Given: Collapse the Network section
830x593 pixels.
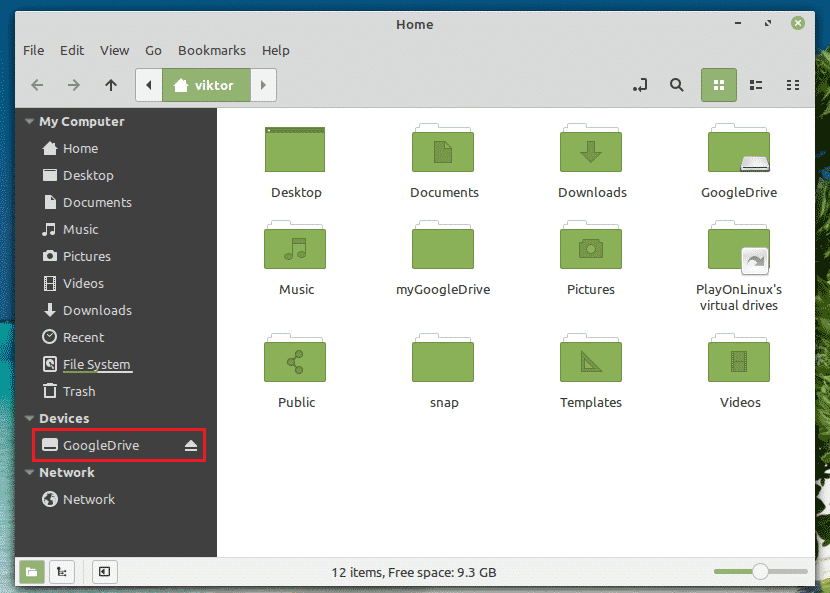Looking at the screenshot, I should pyautogui.click(x=28, y=473).
